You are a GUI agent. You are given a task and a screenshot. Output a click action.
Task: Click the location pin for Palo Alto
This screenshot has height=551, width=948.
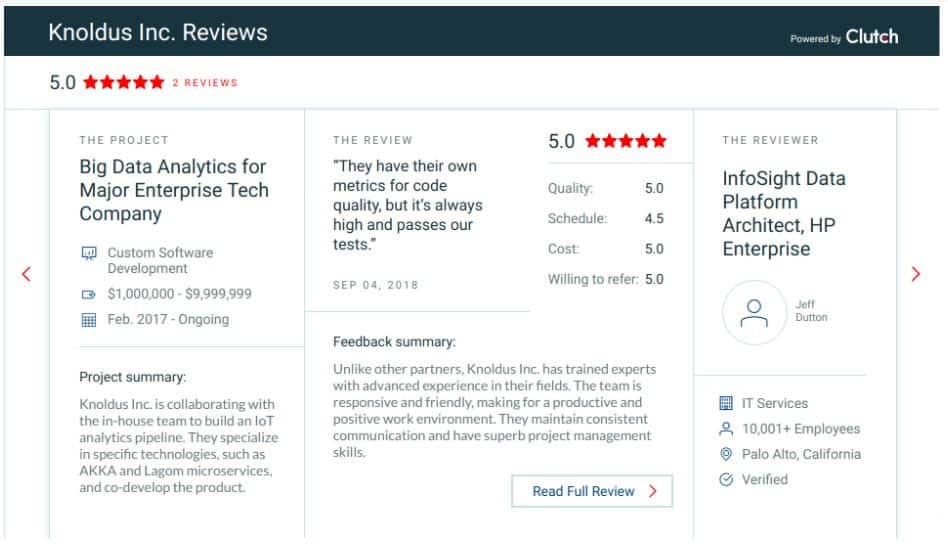click(726, 454)
